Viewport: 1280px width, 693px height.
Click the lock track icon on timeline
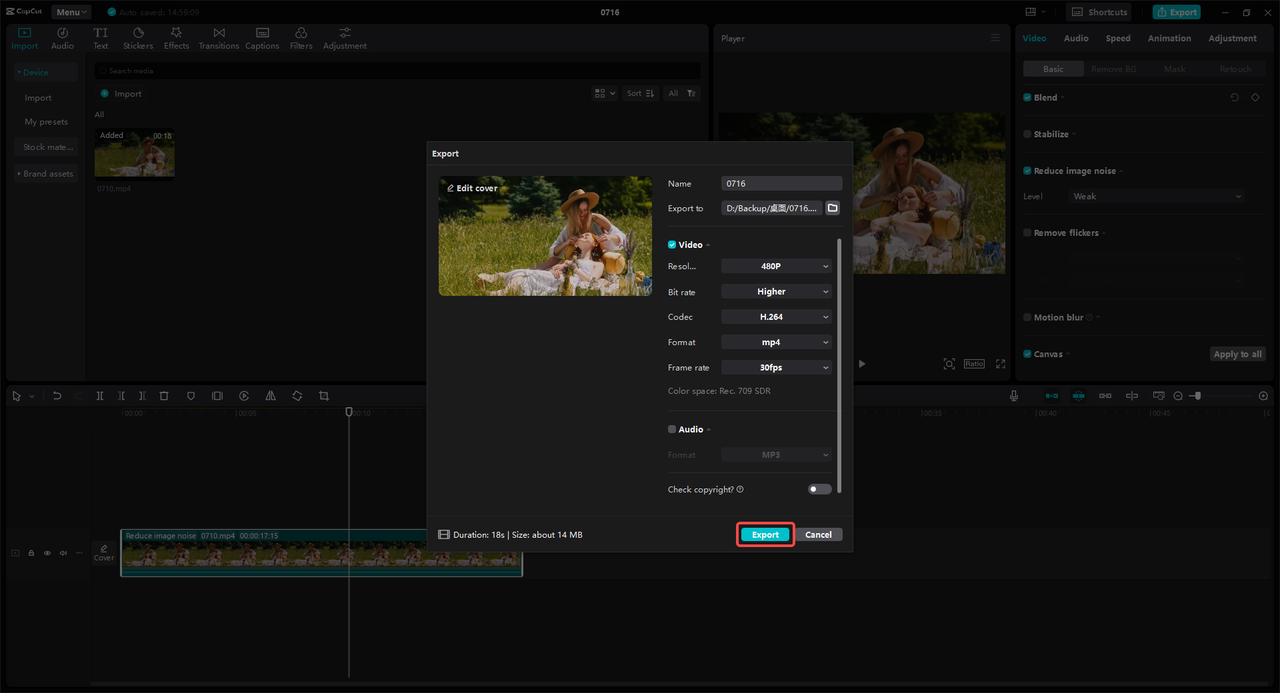(x=31, y=553)
